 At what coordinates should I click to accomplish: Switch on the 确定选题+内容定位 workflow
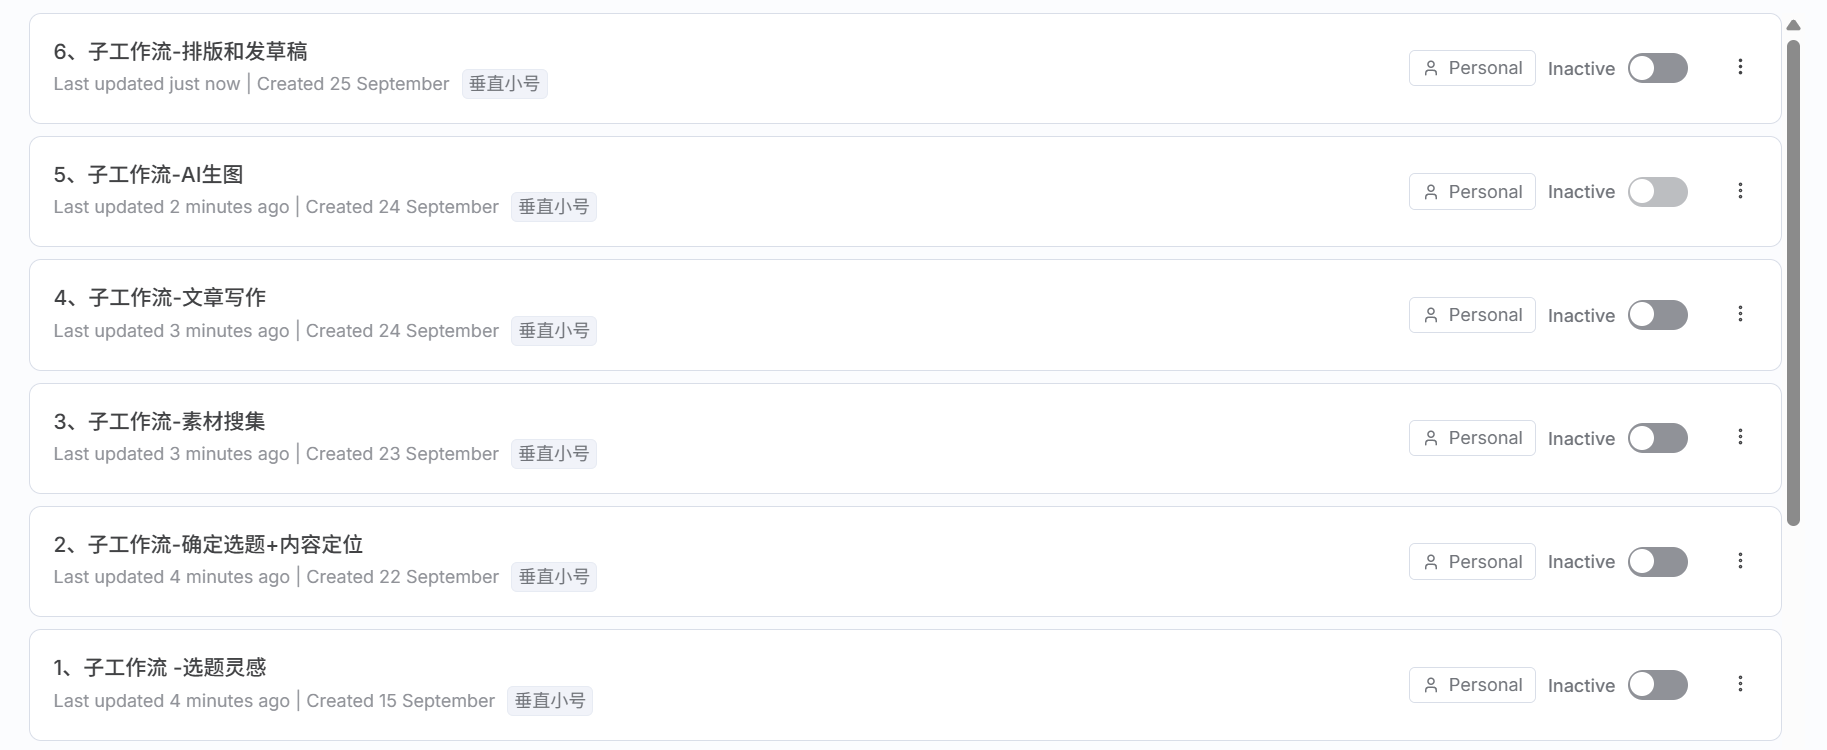click(1657, 562)
